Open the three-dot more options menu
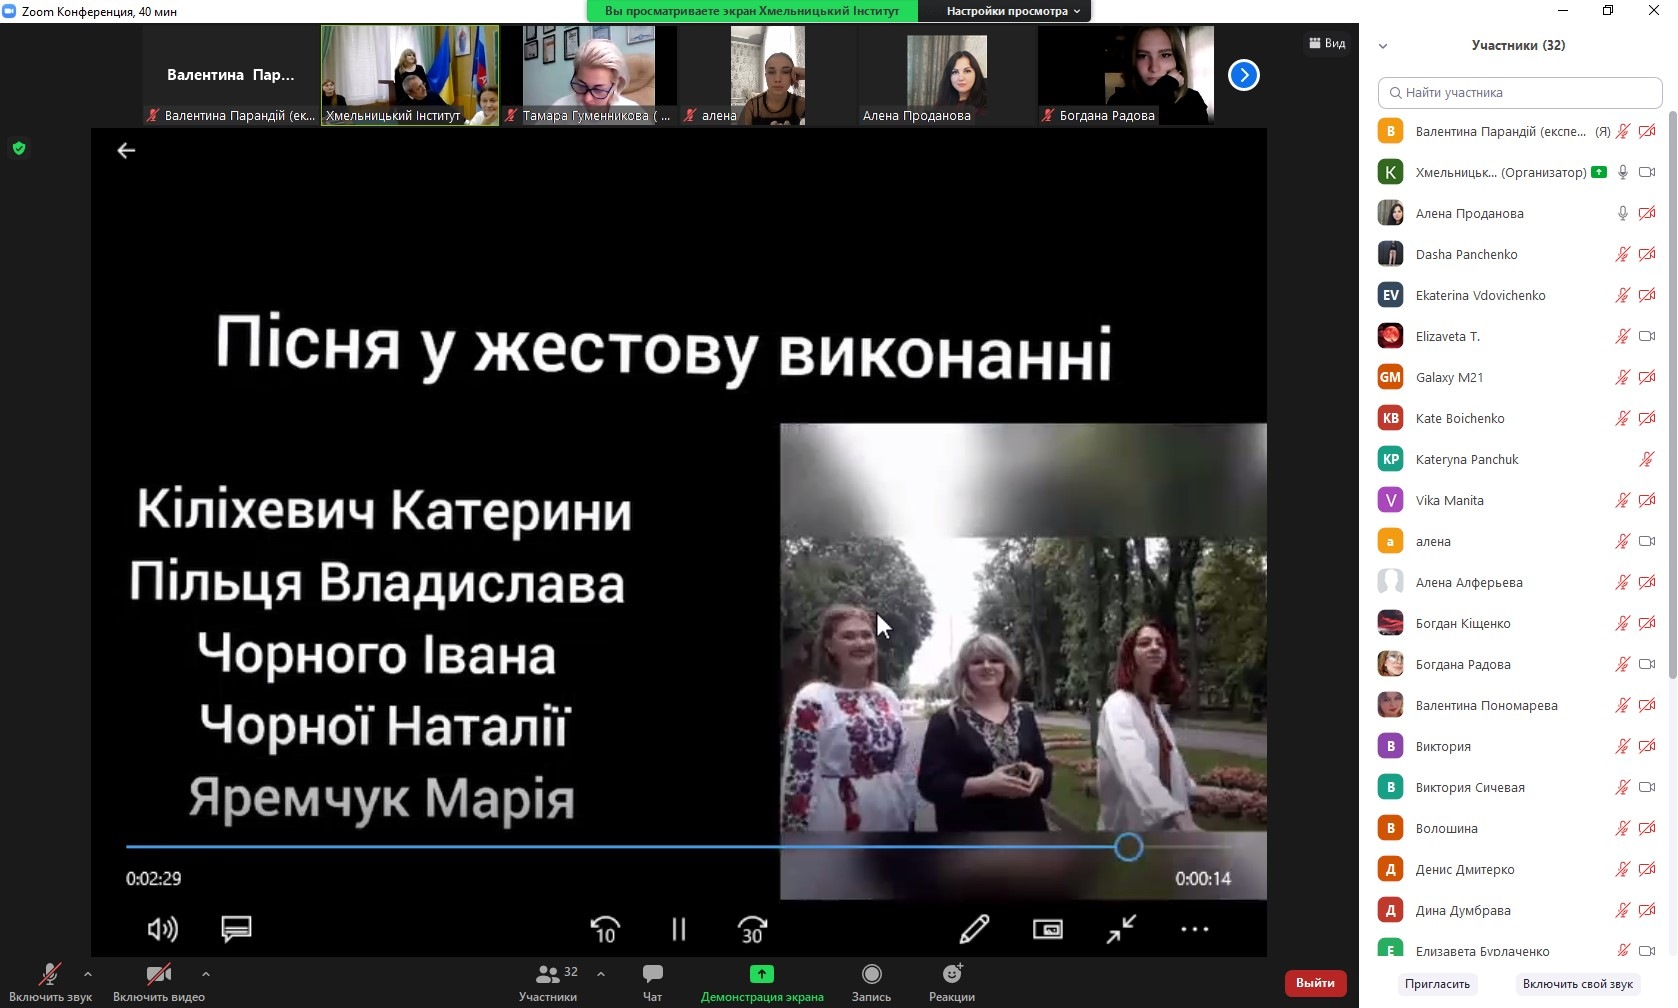The height and width of the screenshot is (1008, 1678). [1194, 929]
